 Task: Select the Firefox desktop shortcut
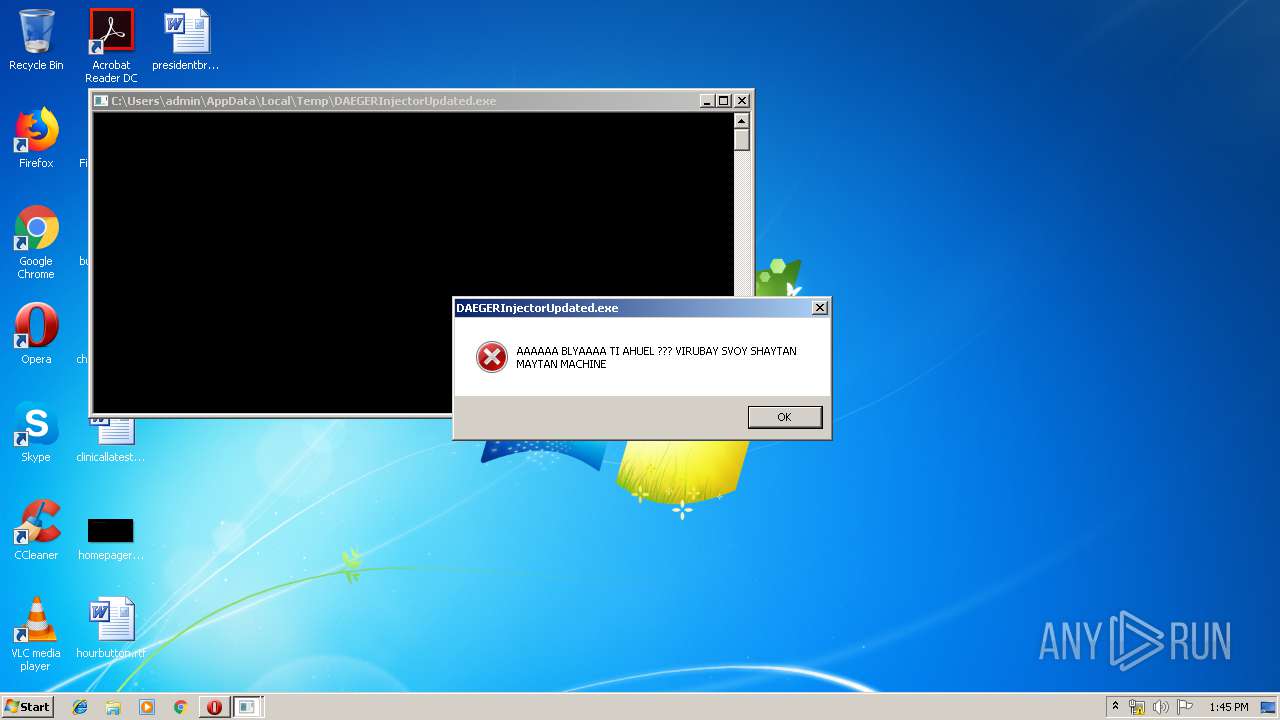tap(36, 138)
